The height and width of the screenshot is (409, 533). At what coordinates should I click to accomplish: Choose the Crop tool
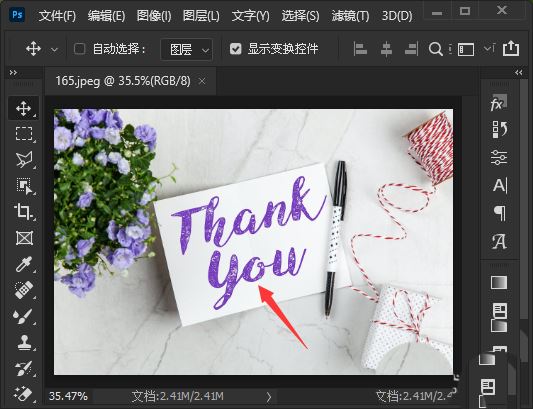click(x=24, y=211)
